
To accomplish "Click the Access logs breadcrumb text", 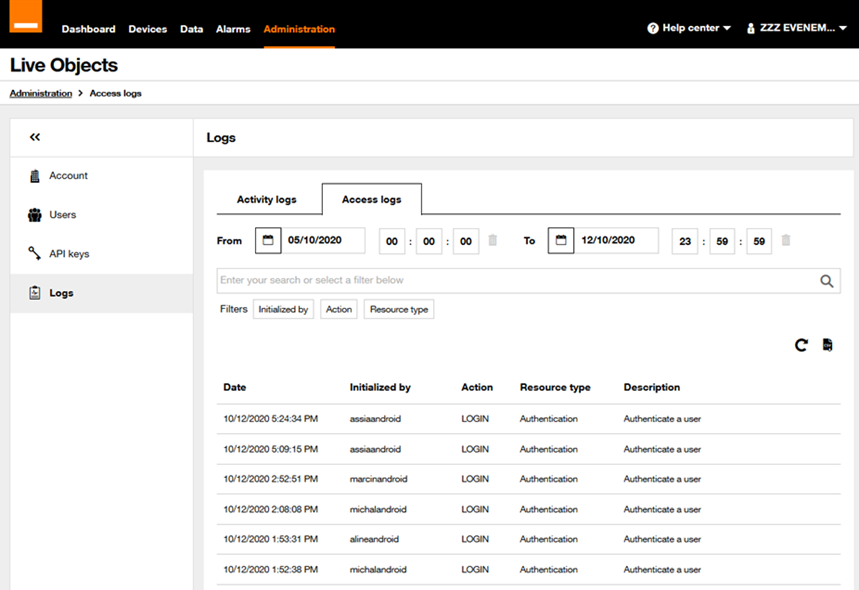I will click(116, 93).
